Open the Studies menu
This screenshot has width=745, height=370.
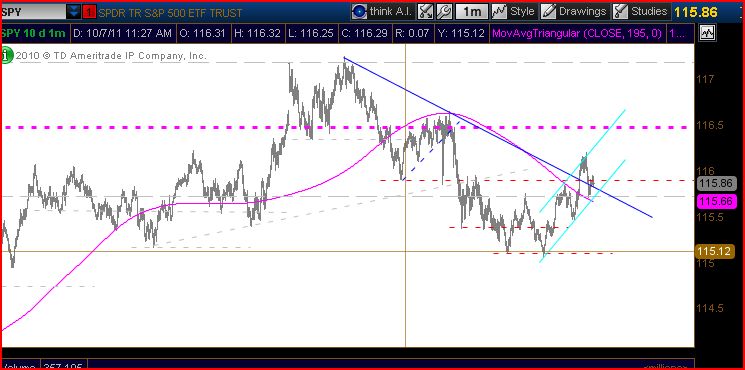pyautogui.click(x=649, y=11)
